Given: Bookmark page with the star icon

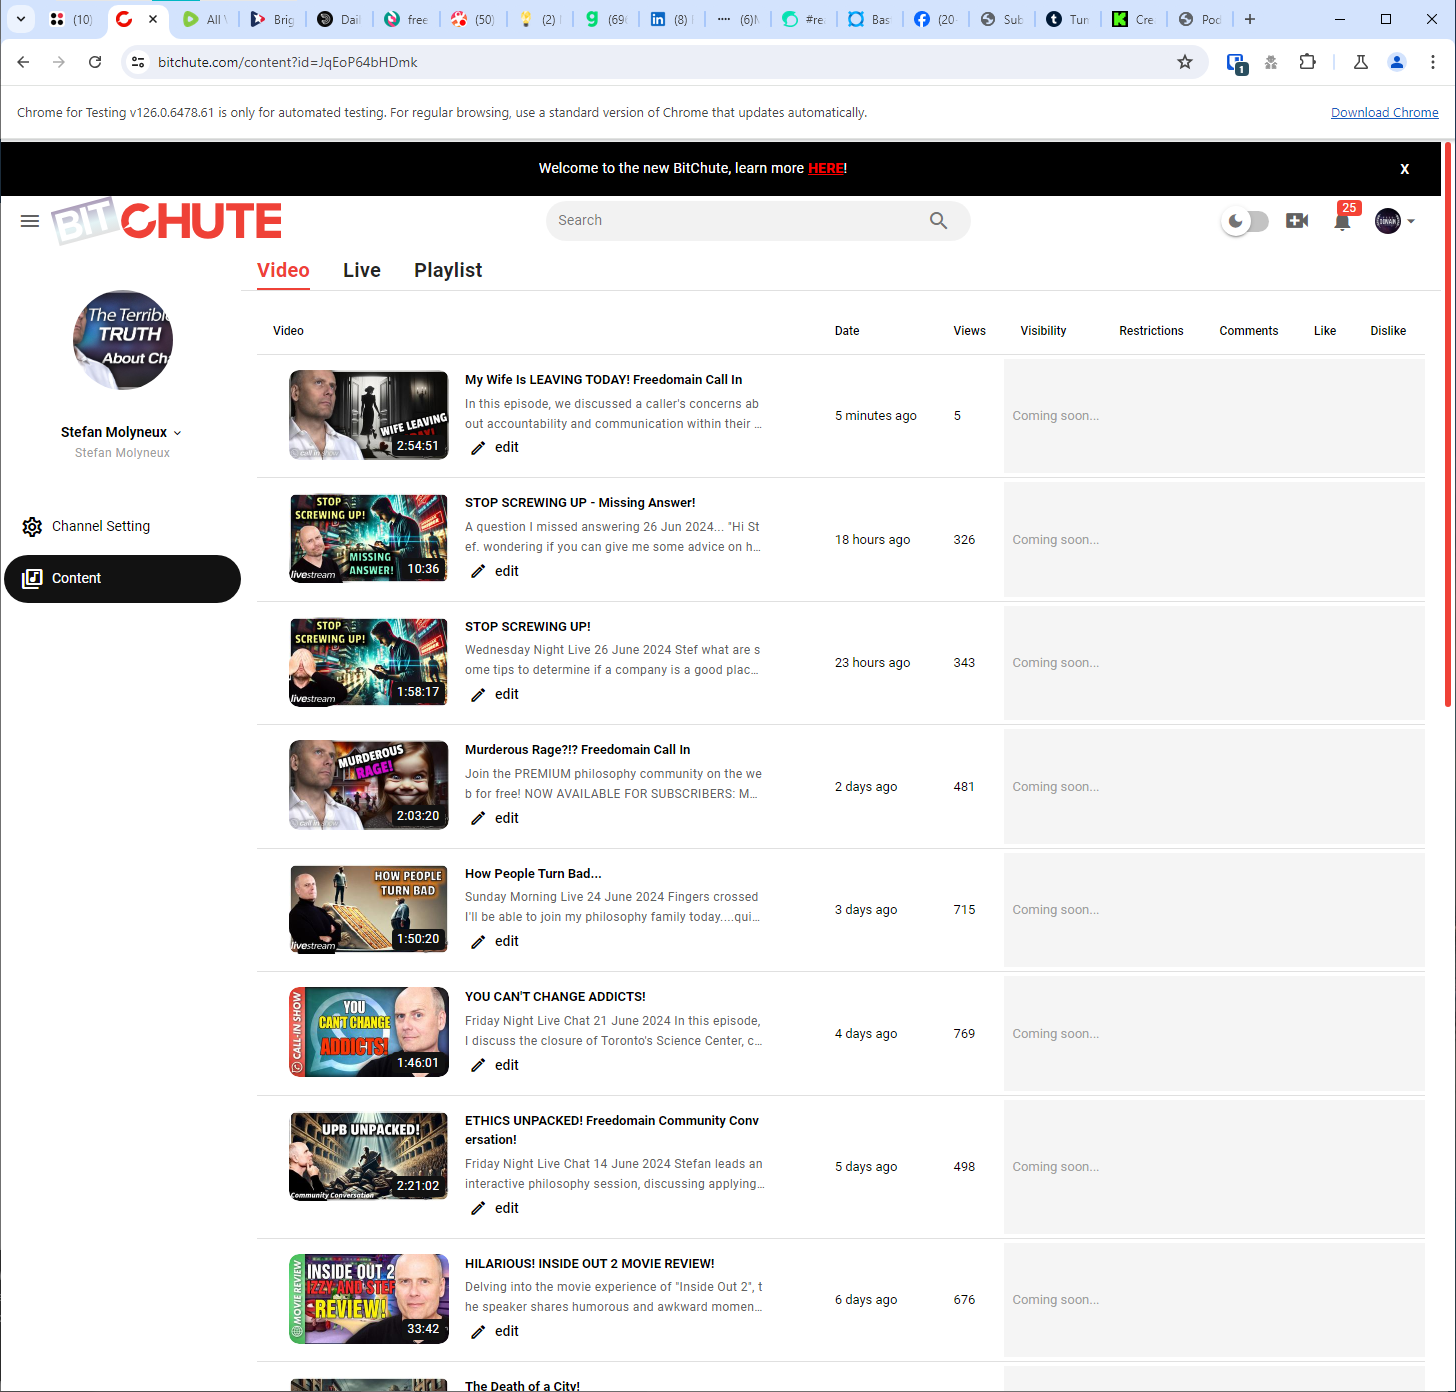Looking at the screenshot, I should point(1185,62).
